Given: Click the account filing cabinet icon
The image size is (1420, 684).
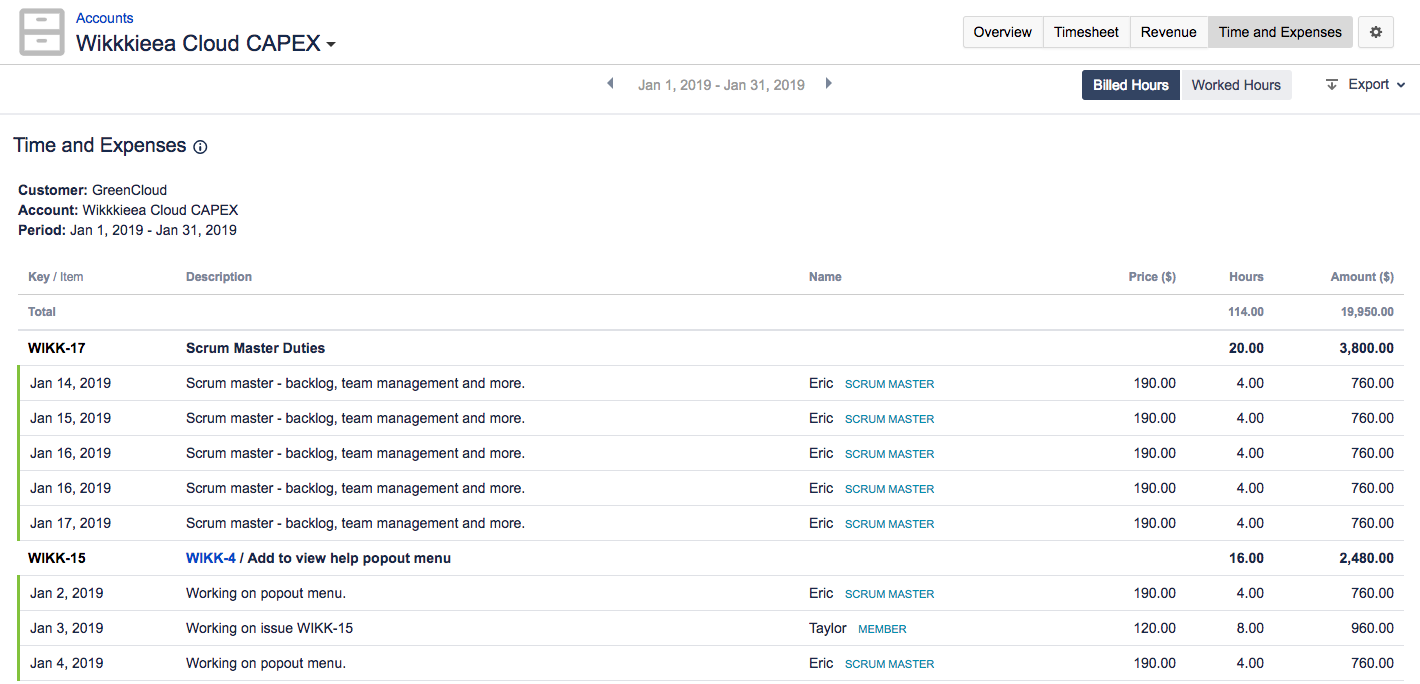Looking at the screenshot, I should [42, 32].
